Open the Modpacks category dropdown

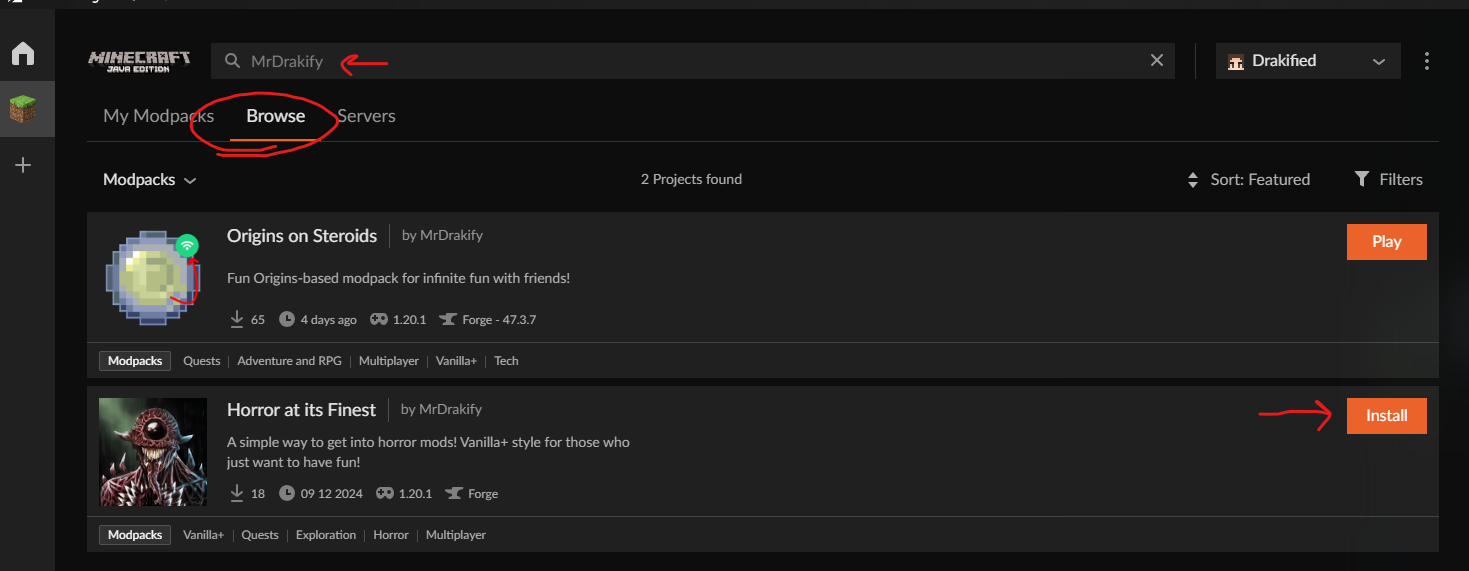(x=149, y=180)
